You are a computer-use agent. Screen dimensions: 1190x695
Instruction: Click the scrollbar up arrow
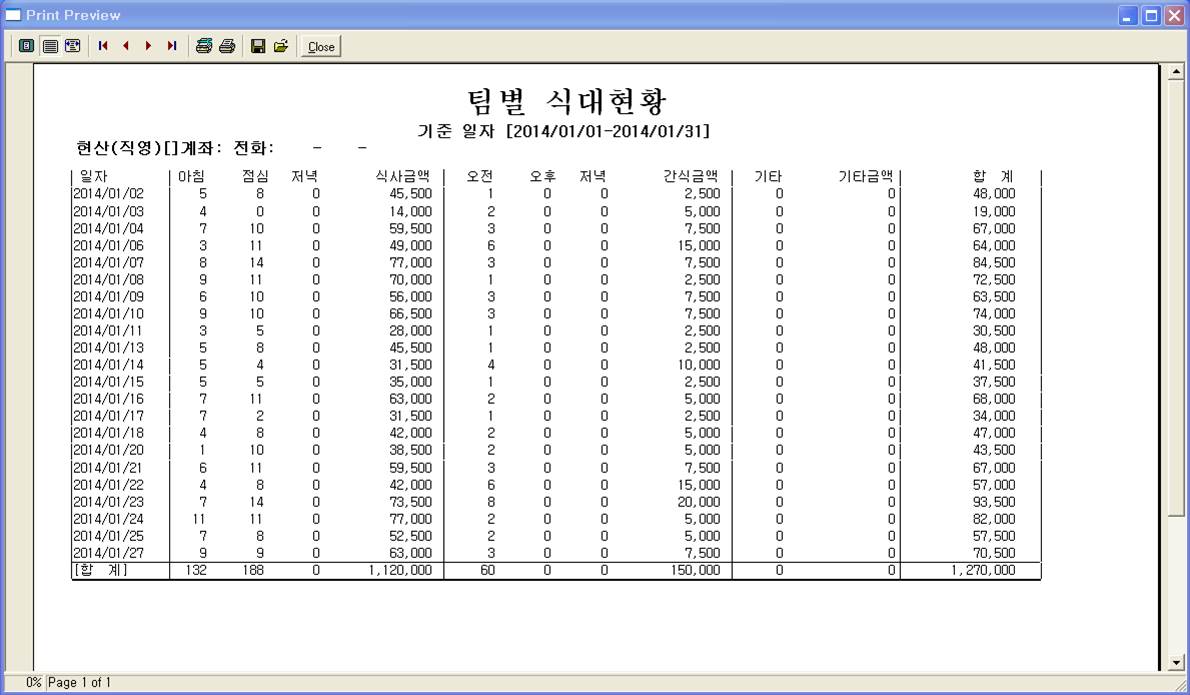tap(1176, 72)
